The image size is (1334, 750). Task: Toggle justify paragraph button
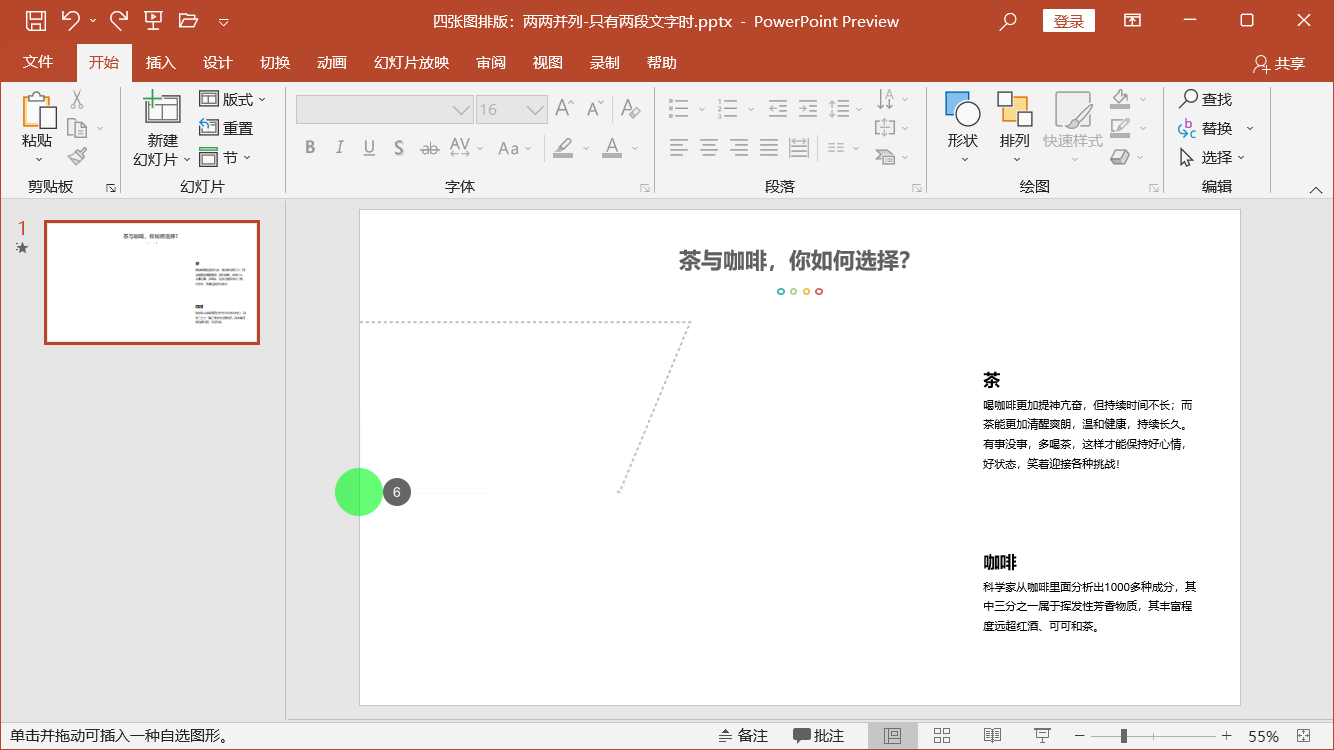[x=769, y=148]
